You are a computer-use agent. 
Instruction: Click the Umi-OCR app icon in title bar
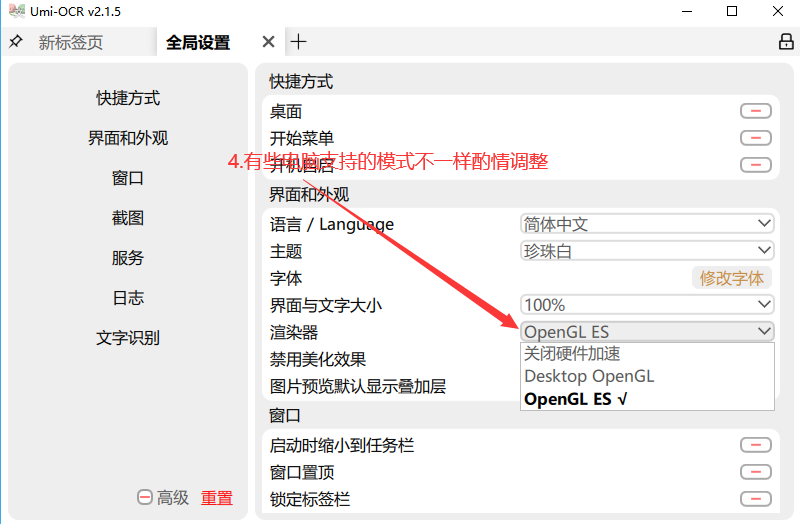(x=15, y=11)
